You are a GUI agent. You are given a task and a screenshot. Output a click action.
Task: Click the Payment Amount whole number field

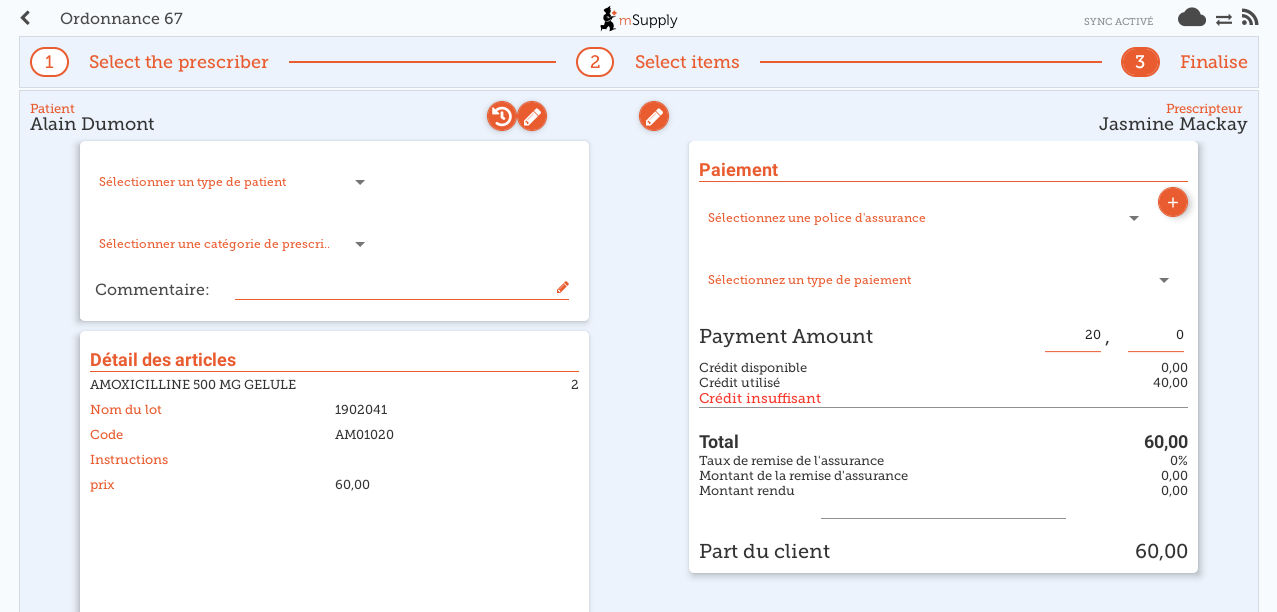click(x=1072, y=336)
